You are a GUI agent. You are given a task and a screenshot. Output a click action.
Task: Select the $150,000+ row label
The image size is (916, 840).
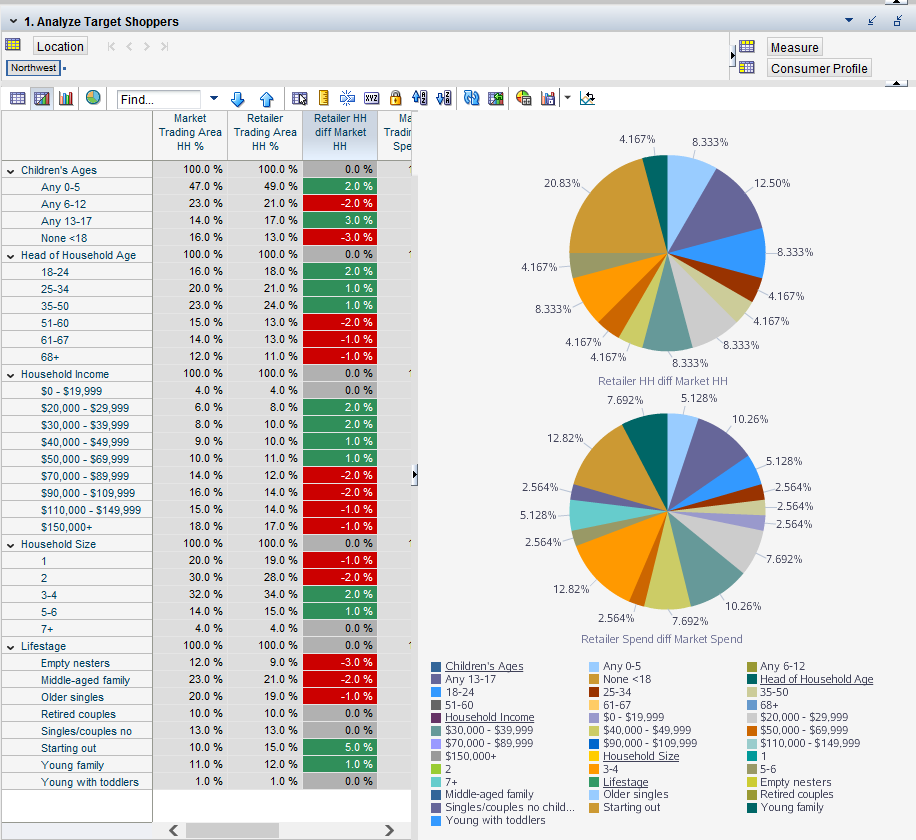click(x=67, y=527)
